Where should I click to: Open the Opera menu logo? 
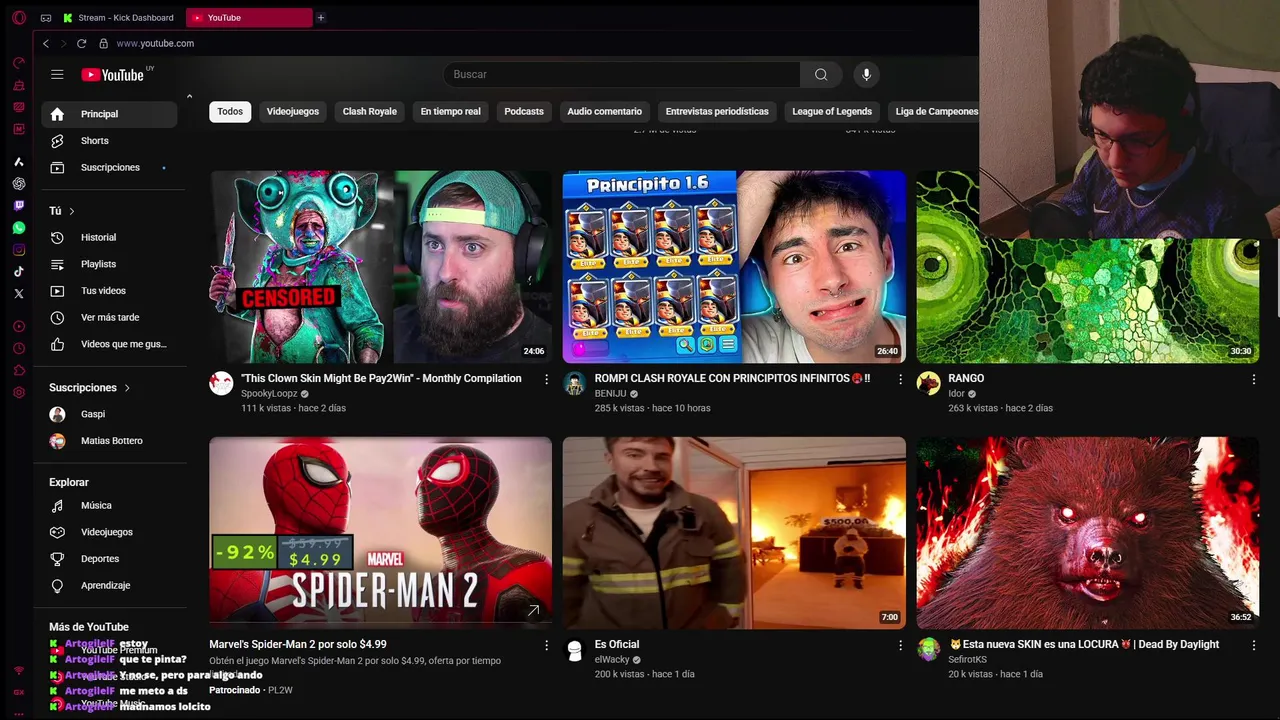tap(19, 17)
